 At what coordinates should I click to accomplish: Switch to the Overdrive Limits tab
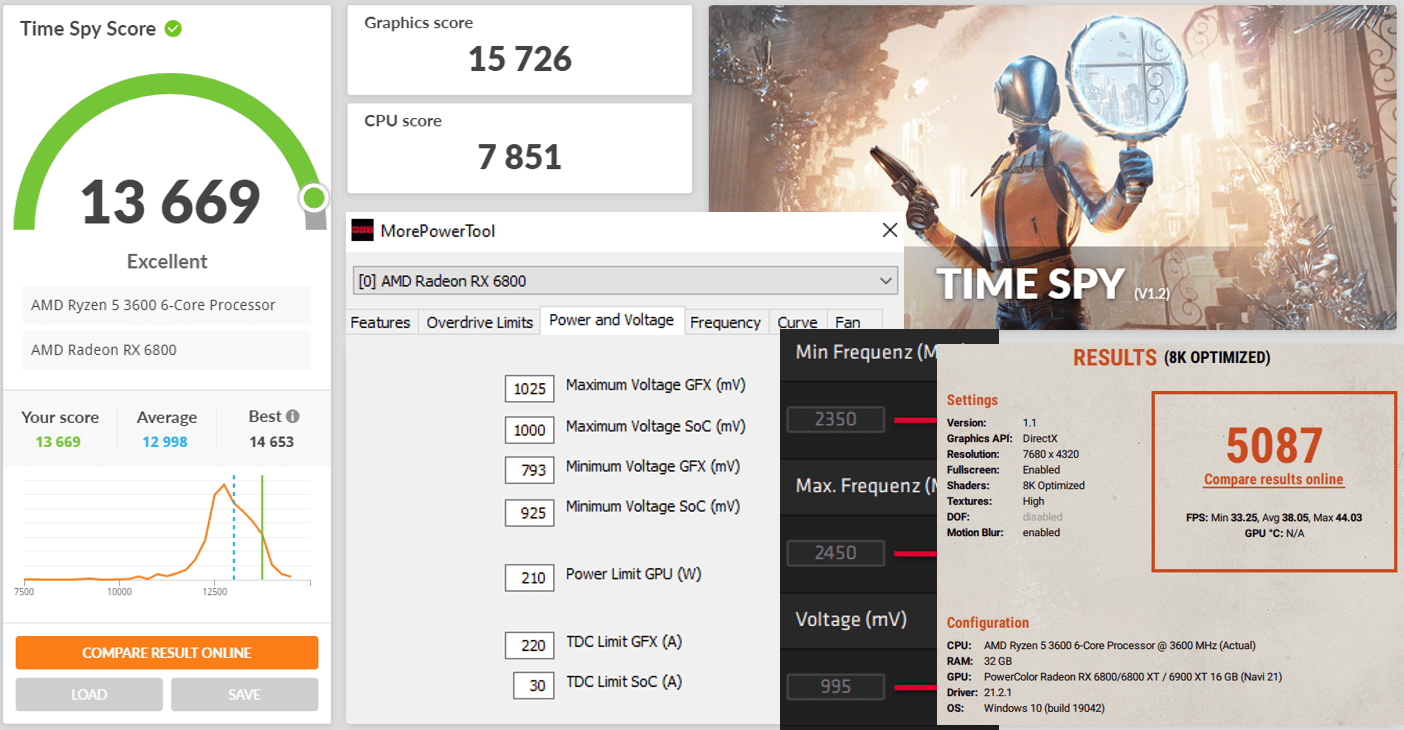click(x=480, y=322)
